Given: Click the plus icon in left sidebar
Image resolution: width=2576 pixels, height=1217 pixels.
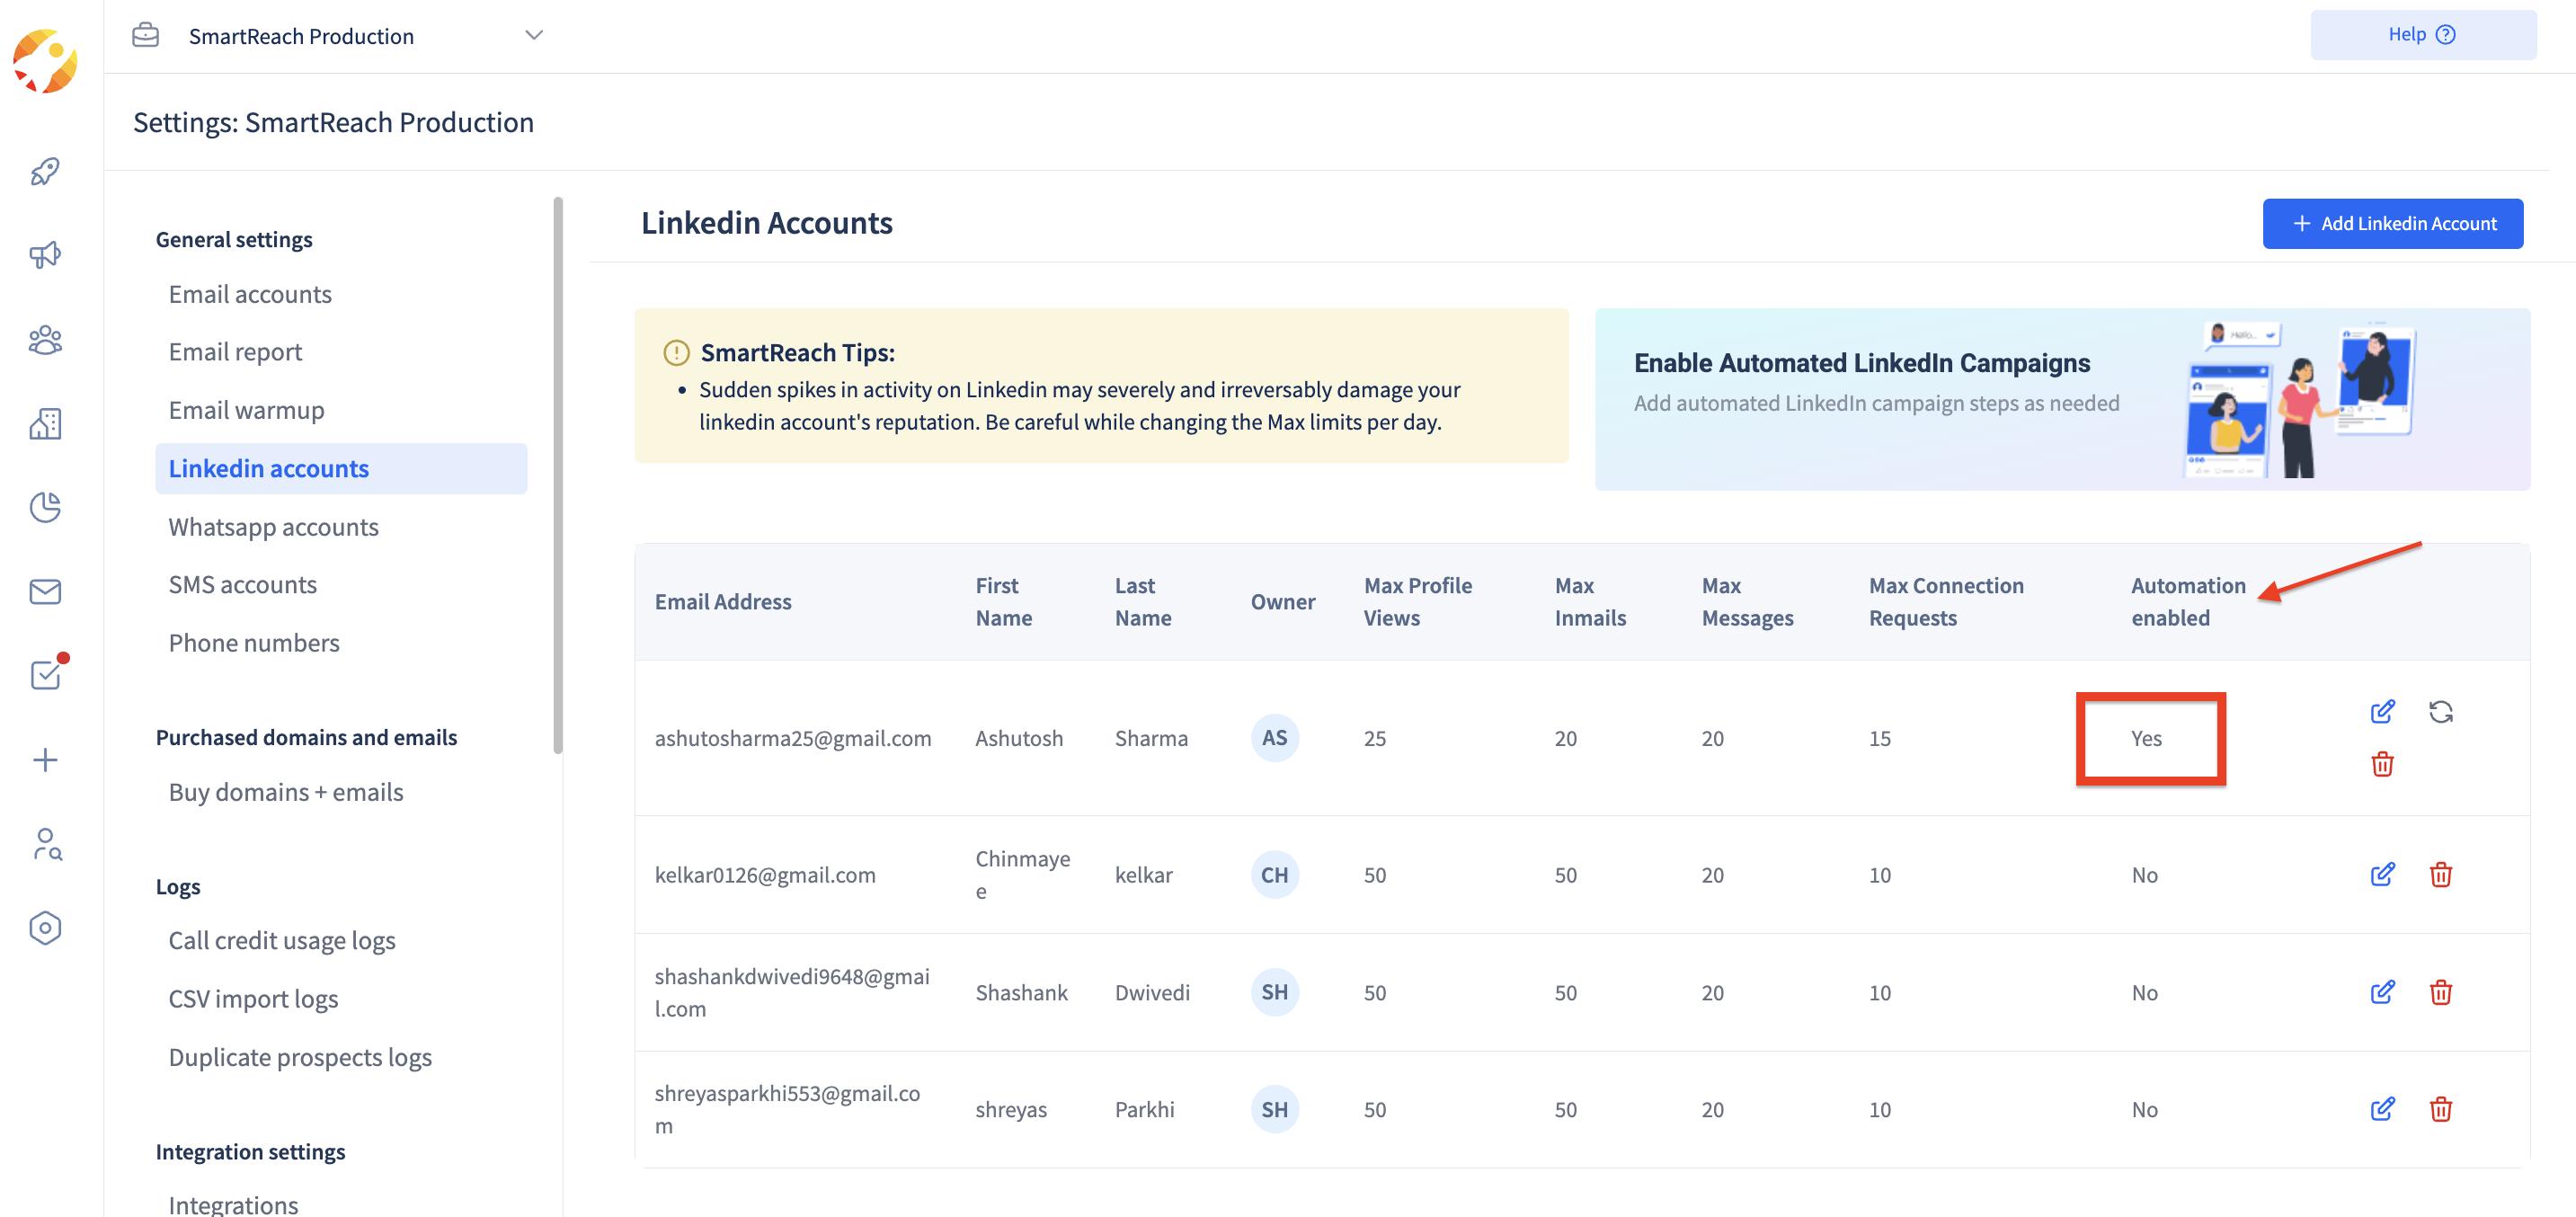Looking at the screenshot, I should tap(45, 759).
